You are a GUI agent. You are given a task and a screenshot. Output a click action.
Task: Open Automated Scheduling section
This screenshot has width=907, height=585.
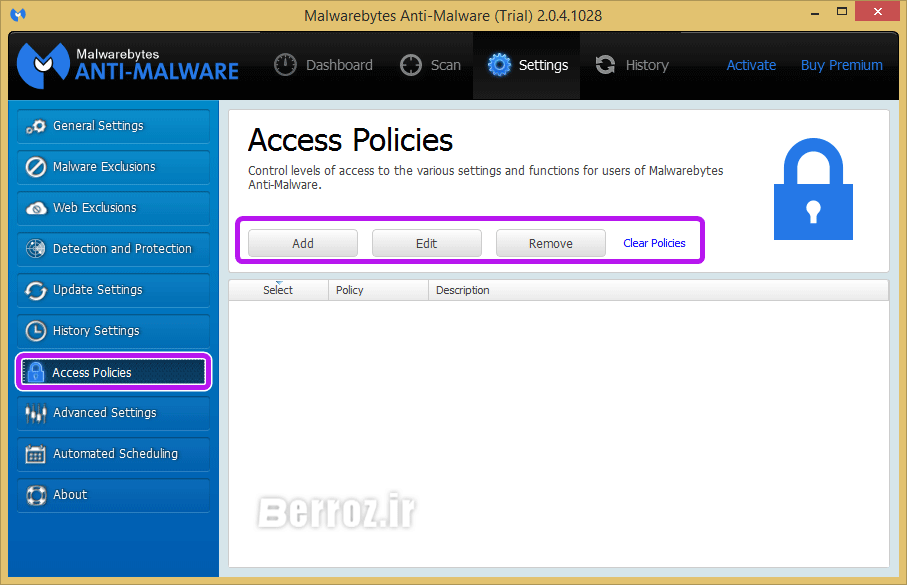tap(113, 454)
